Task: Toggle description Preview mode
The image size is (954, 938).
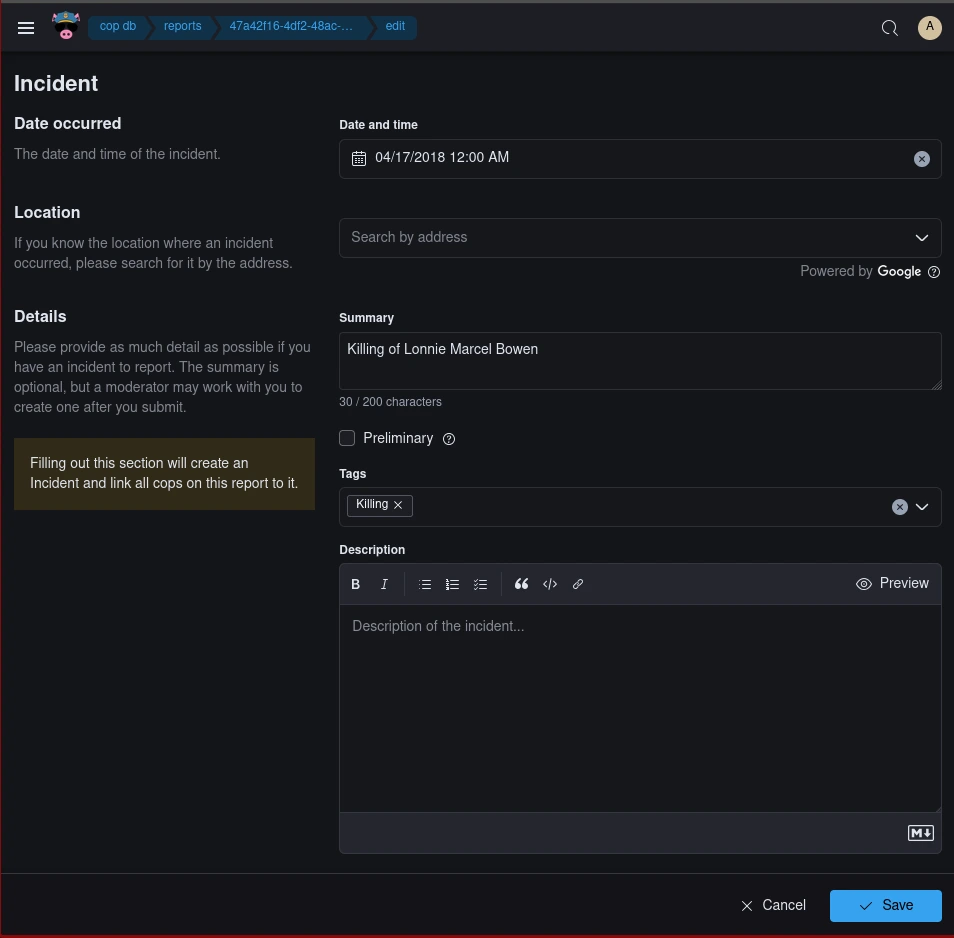Action: point(892,584)
